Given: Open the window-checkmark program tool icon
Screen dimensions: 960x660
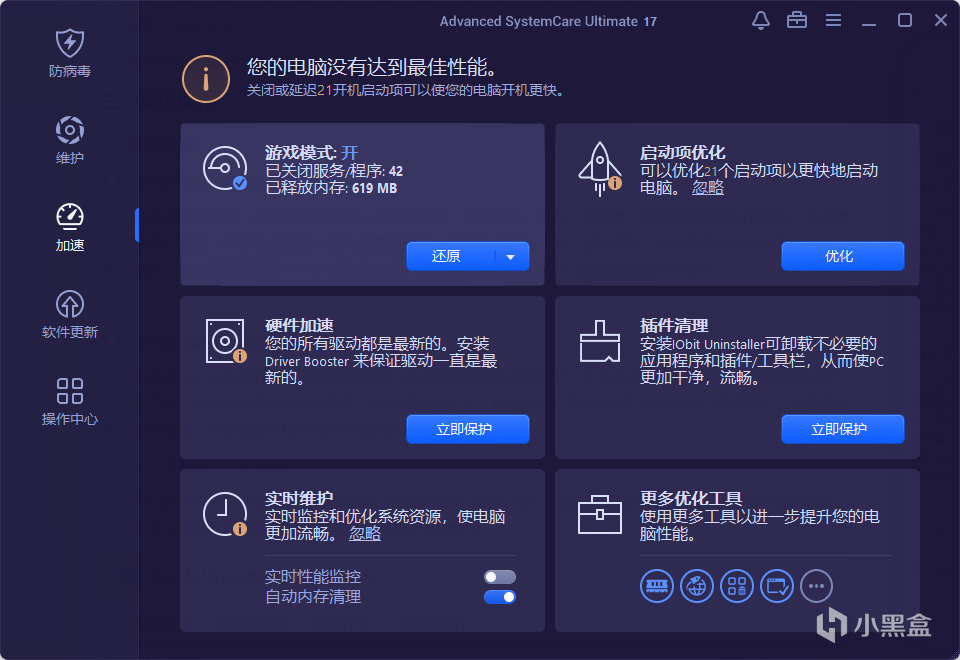Looking at the screenshot, I should pyautogui.click(x=776, y=586).
